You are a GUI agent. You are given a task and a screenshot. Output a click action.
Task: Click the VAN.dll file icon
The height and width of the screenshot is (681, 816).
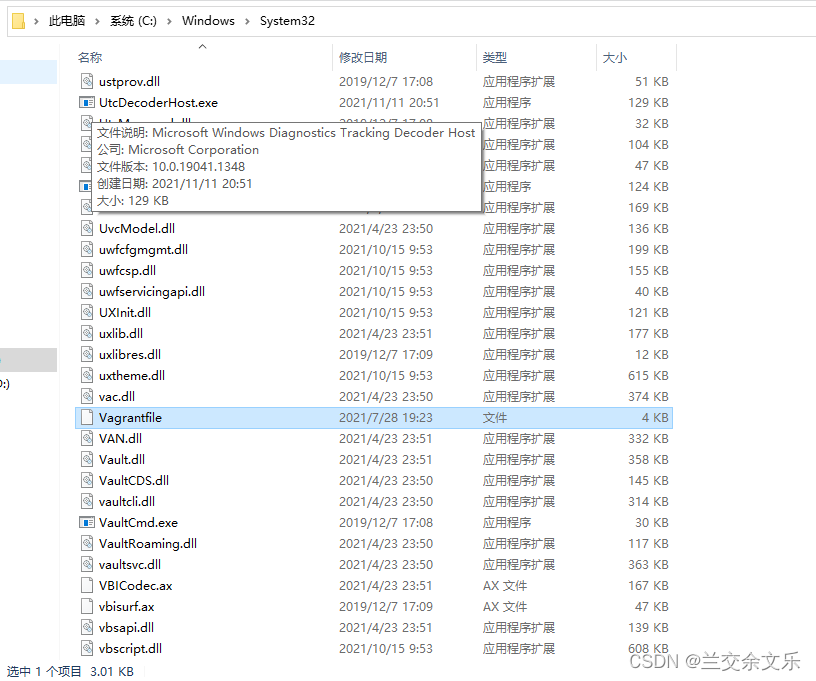pos(87,438)
